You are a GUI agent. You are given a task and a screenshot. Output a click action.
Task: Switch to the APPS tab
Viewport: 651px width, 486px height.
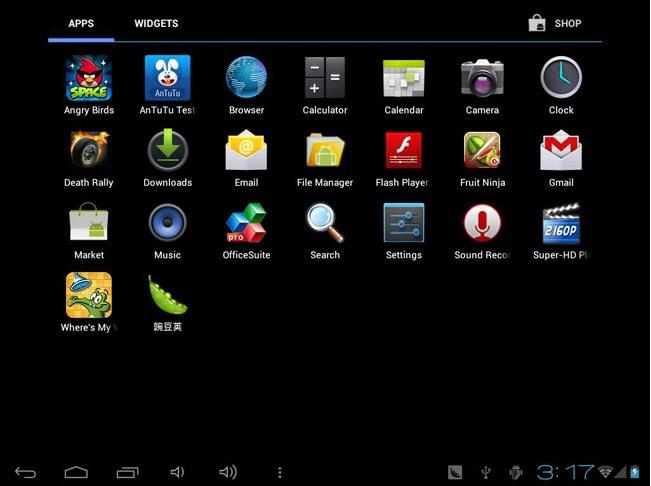pos(81,23)
